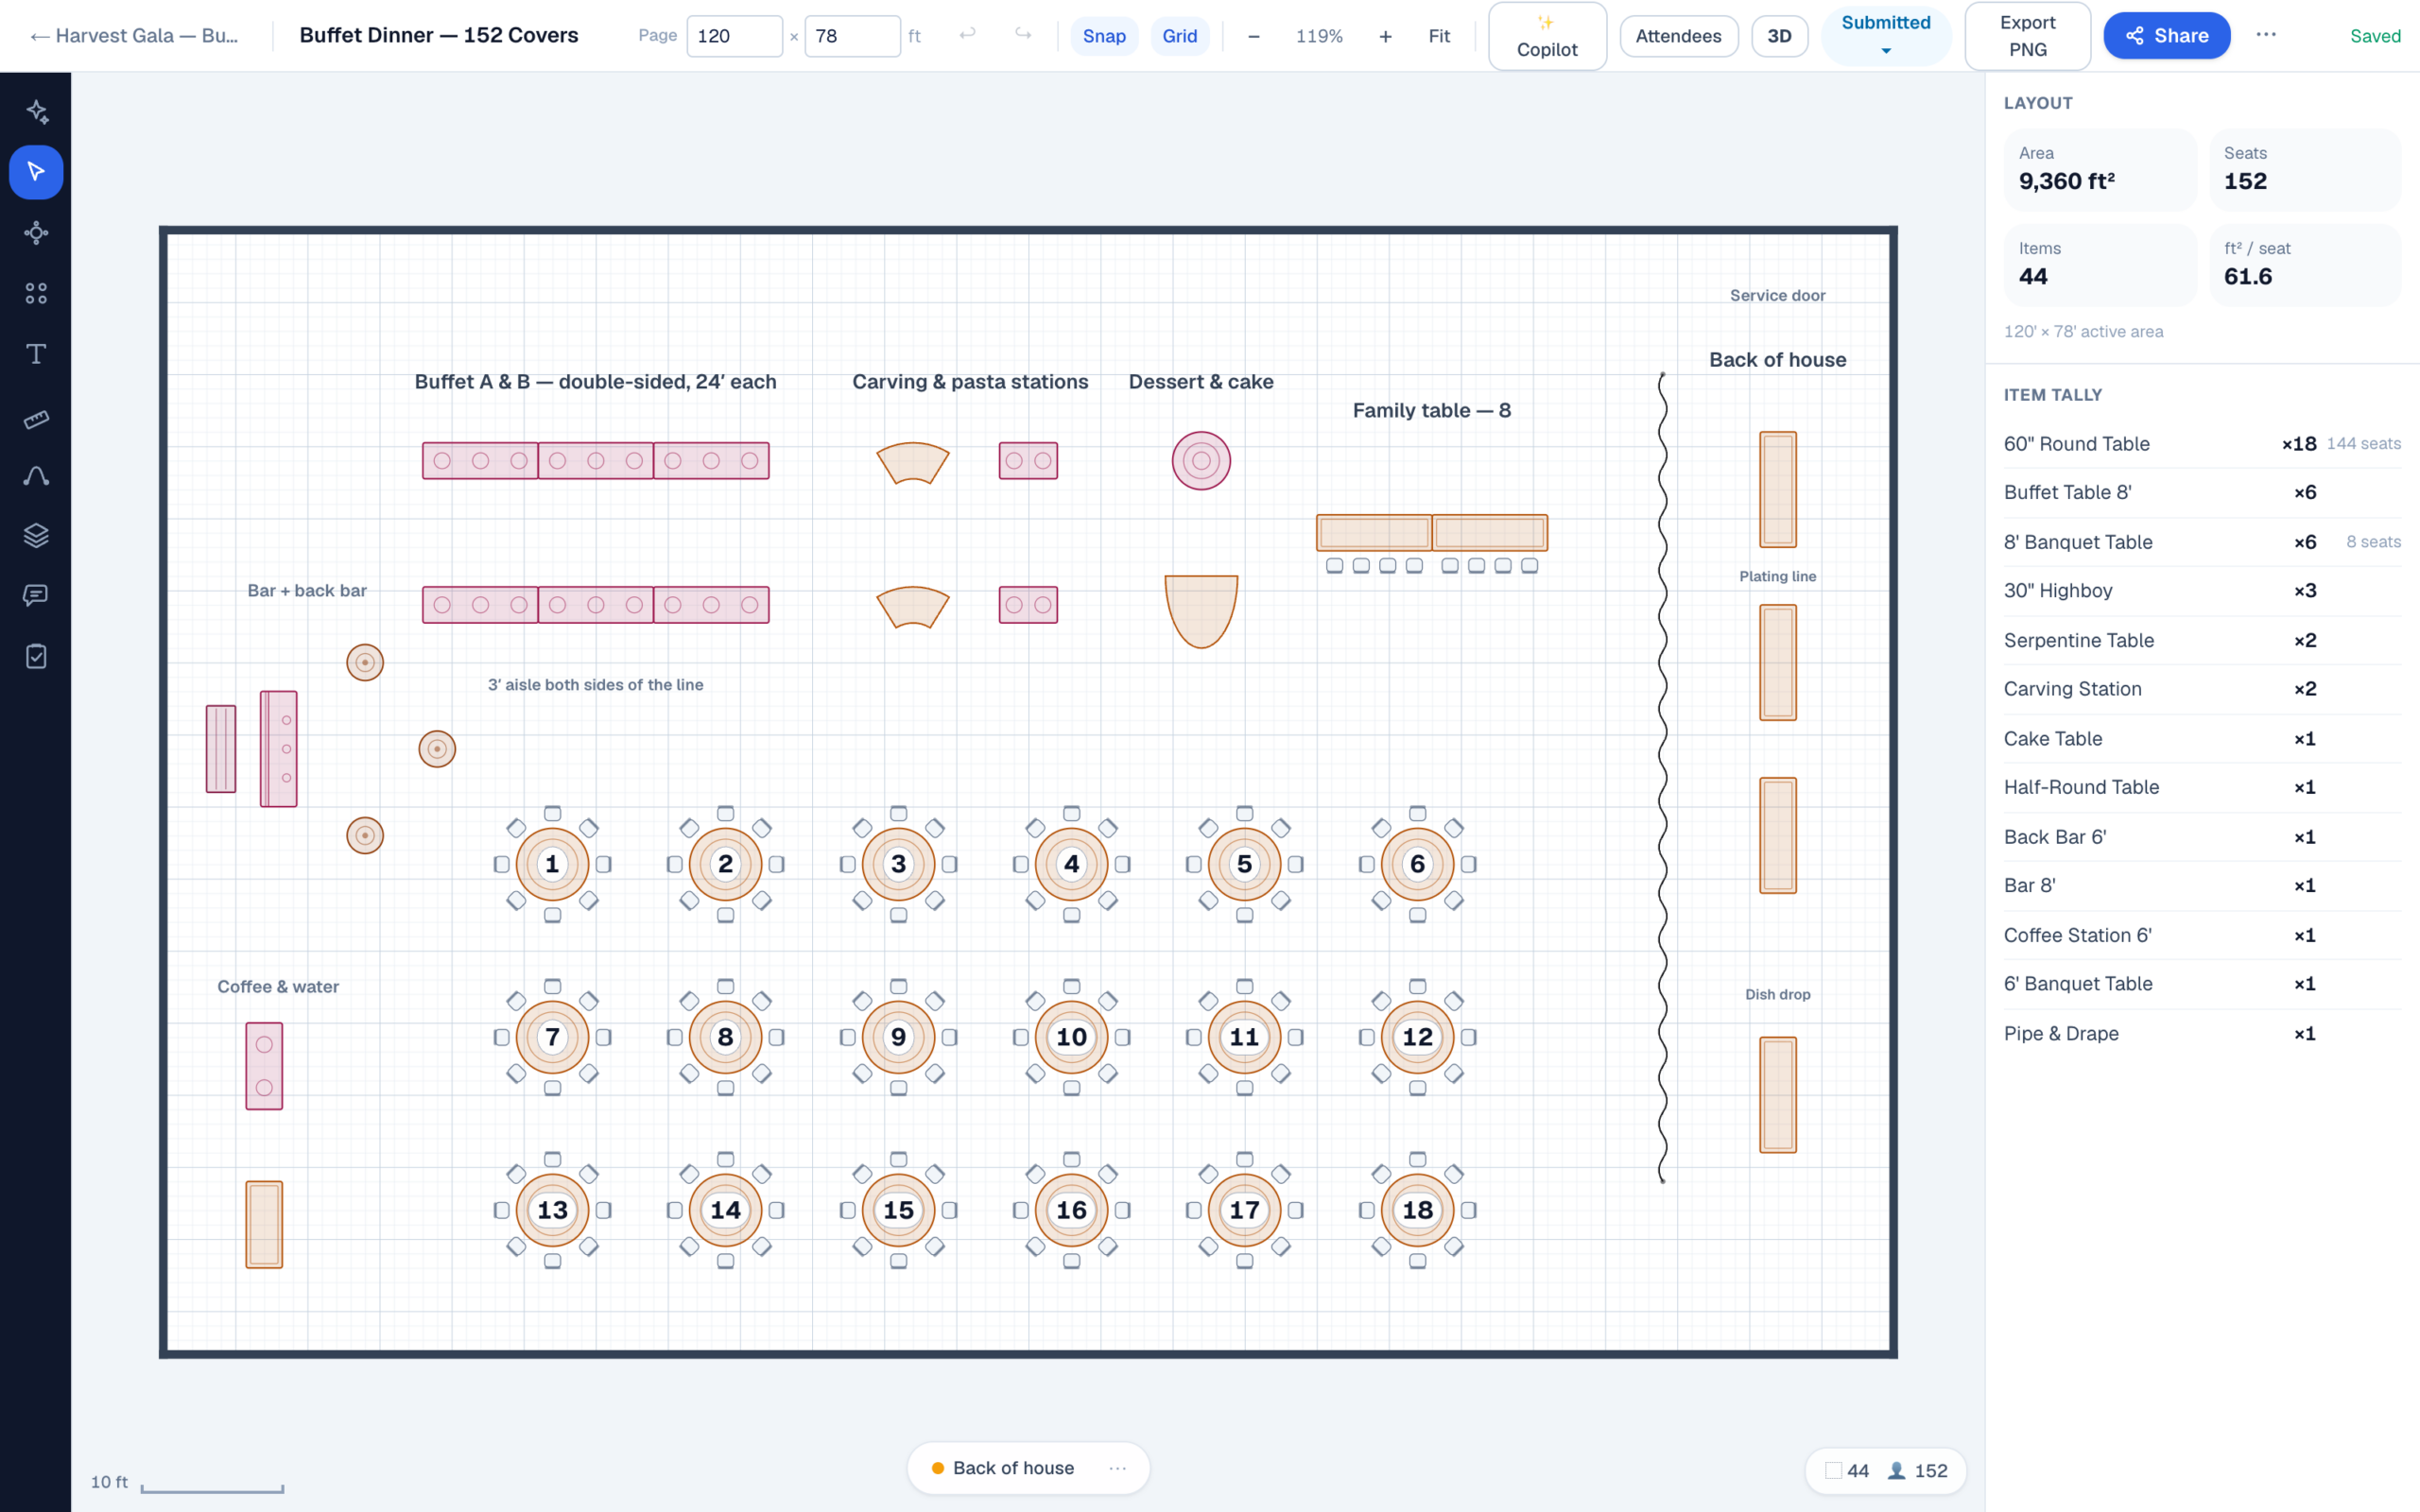This screenshot has height=1512, width=2420.
Task: Select the Text tool
Action: pos(36,354)
